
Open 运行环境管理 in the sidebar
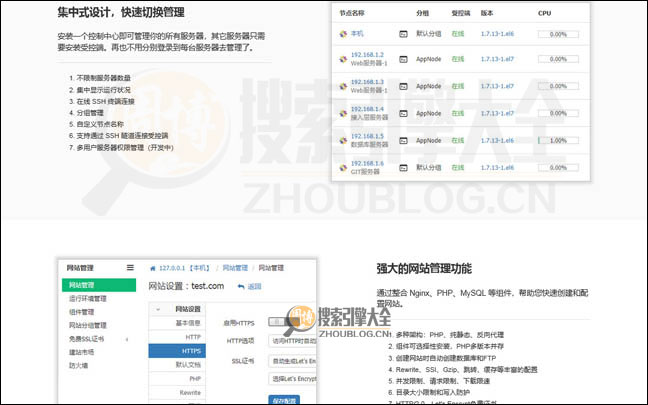point(88,298)
